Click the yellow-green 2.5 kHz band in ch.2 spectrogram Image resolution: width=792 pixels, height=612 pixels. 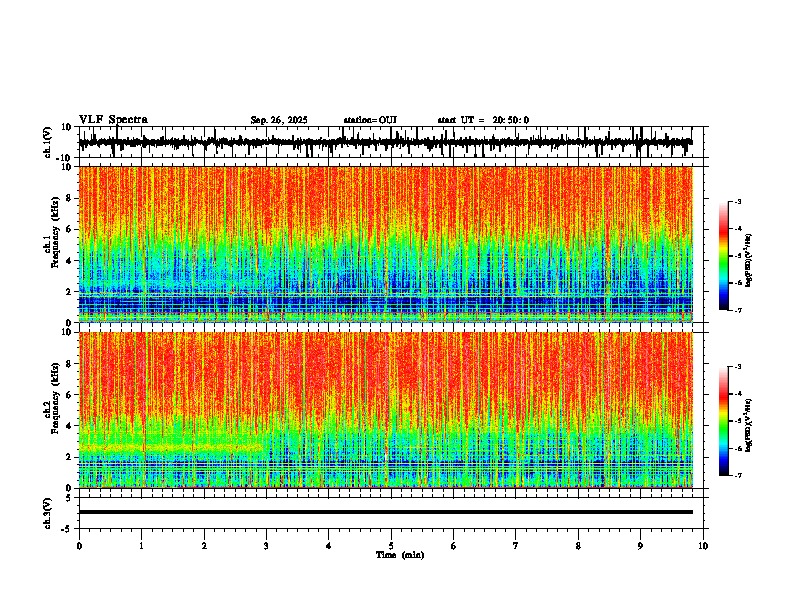pyautogui.click(x=172, y=447)
